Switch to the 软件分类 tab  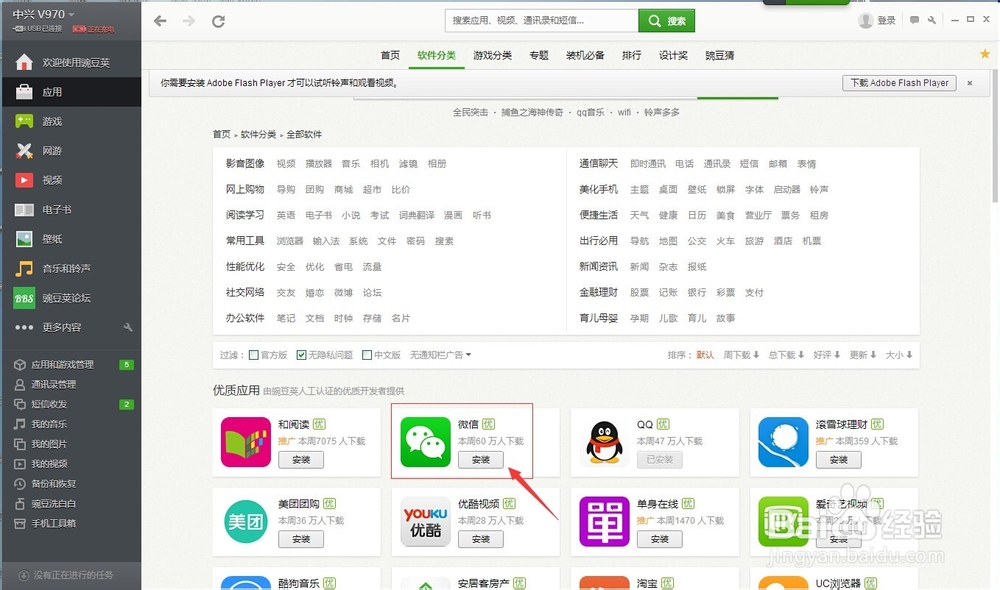click(437, 55)
